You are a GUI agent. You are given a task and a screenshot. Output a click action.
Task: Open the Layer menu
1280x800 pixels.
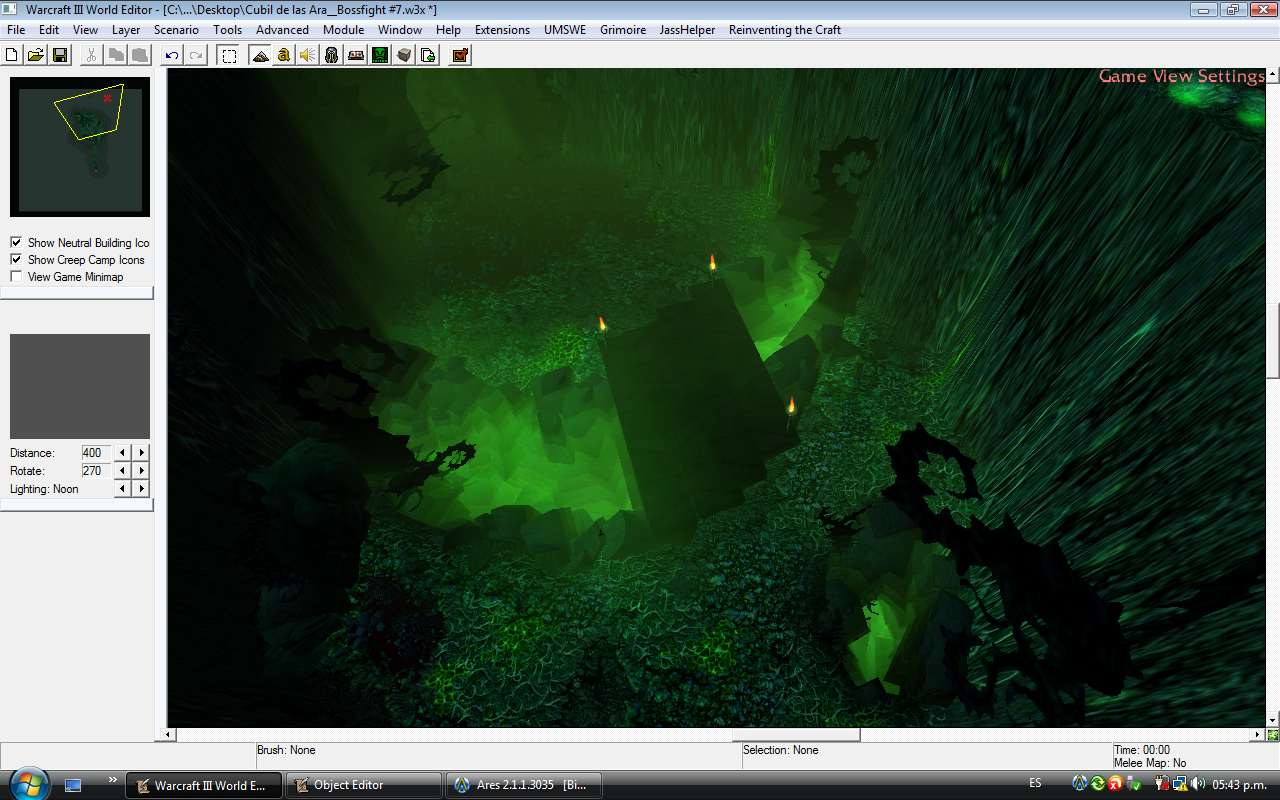126,30
